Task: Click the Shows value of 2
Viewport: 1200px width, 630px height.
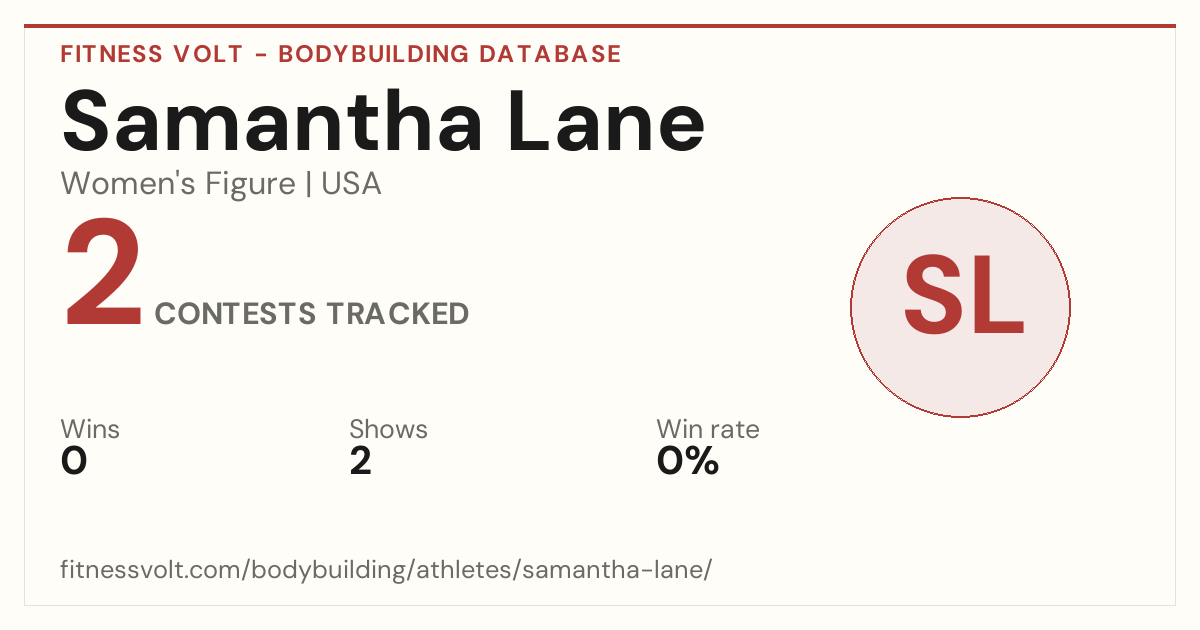Action: [360, 461]
